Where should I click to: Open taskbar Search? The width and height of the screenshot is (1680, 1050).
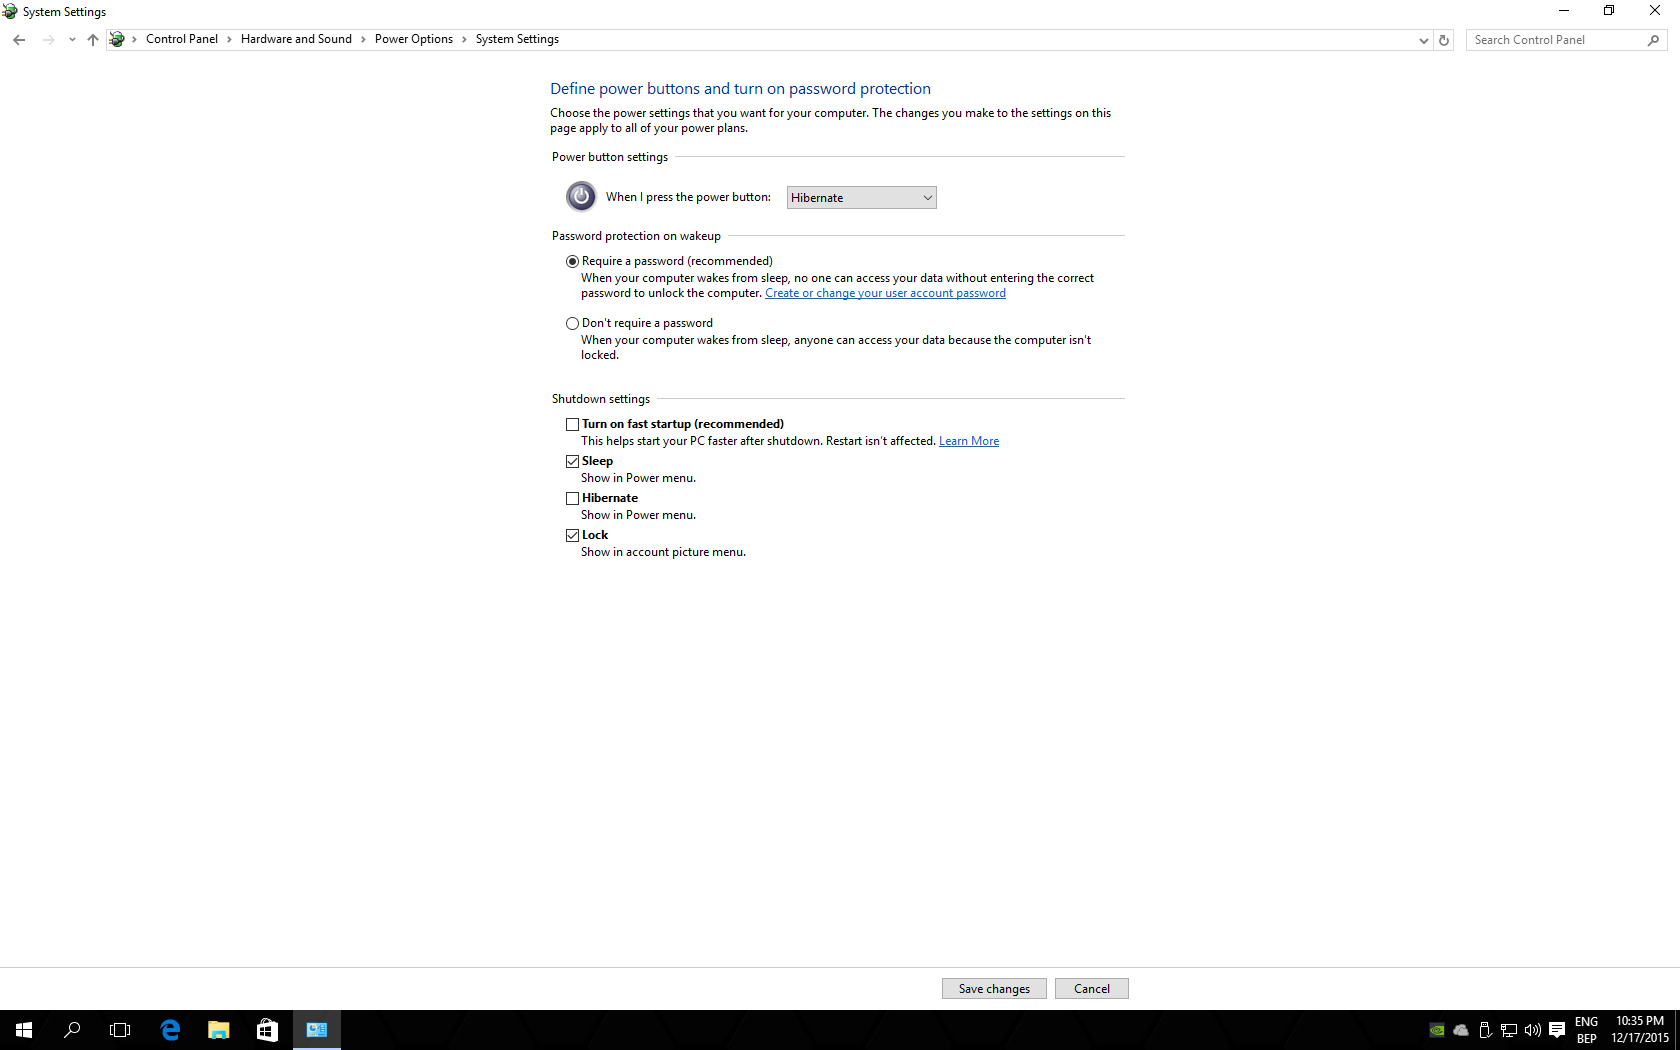[x=72, y=1030]
